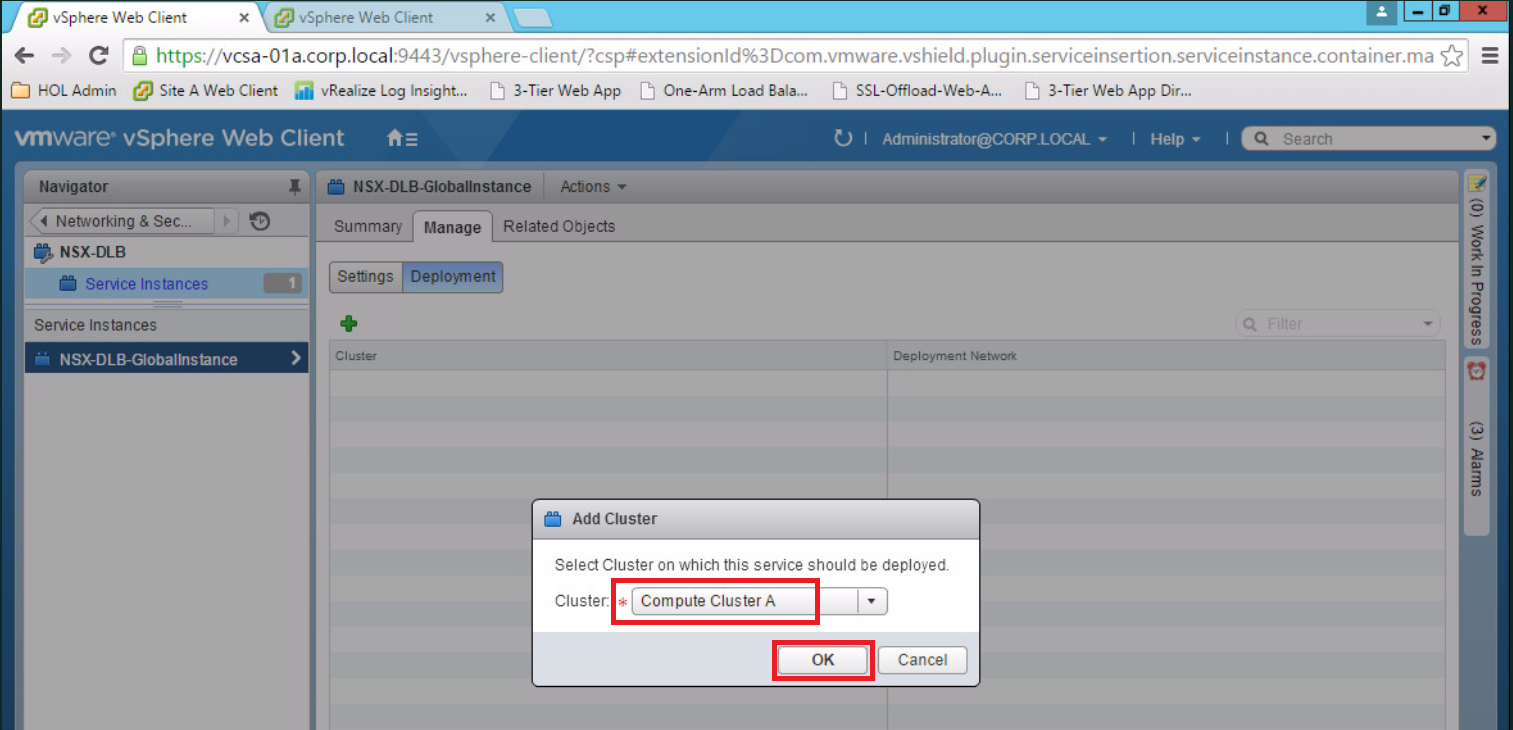Image resolution: width=1513 pixels, height=730 pixels.
Task: Switch to Related Objects tab
Action: pos(559,227)
